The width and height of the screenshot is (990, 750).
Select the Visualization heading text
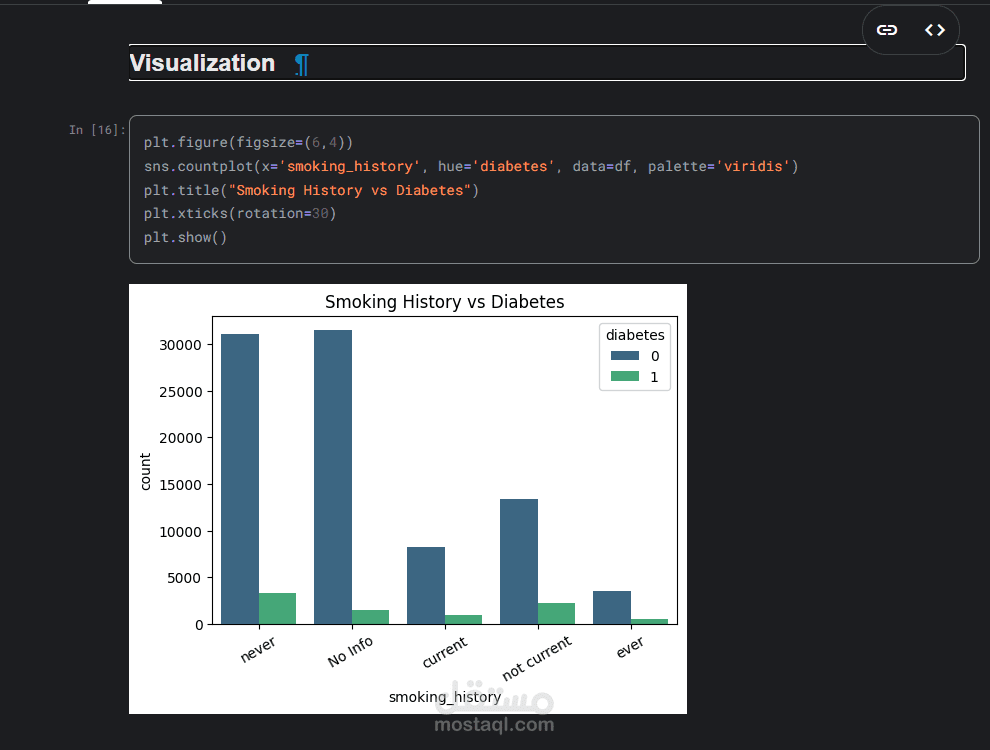[202, 63]
